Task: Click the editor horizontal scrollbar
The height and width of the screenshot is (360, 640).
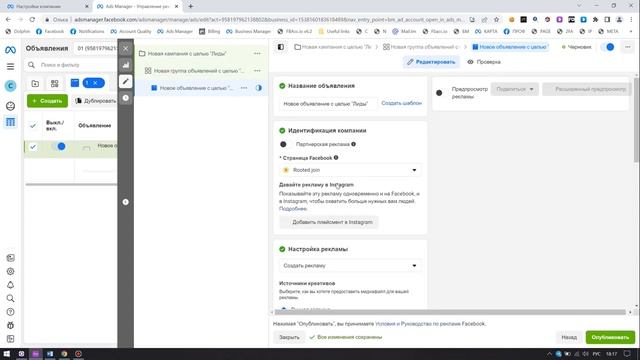Action: pos(450,312)
